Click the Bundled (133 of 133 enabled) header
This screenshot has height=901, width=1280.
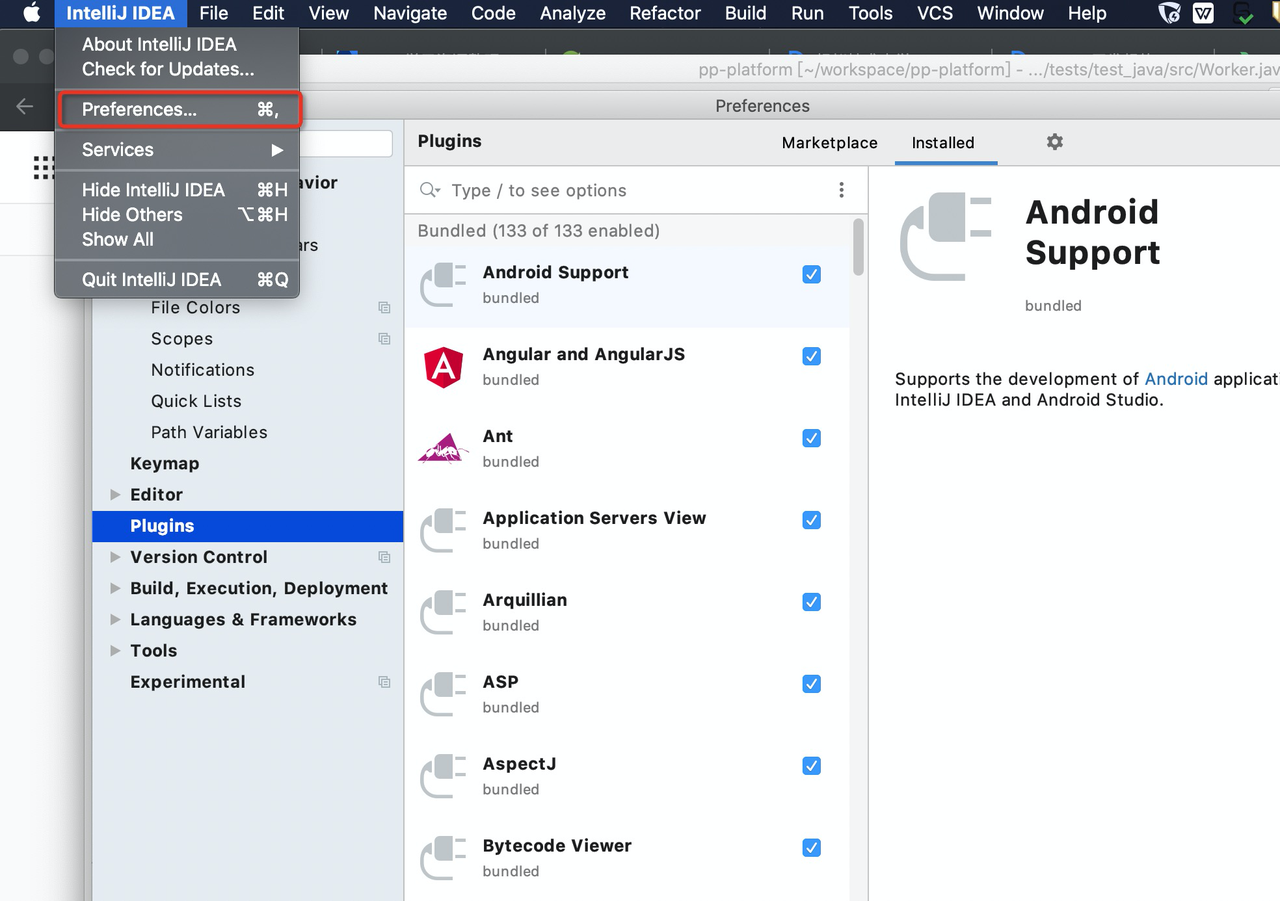[x=538, y=231]
